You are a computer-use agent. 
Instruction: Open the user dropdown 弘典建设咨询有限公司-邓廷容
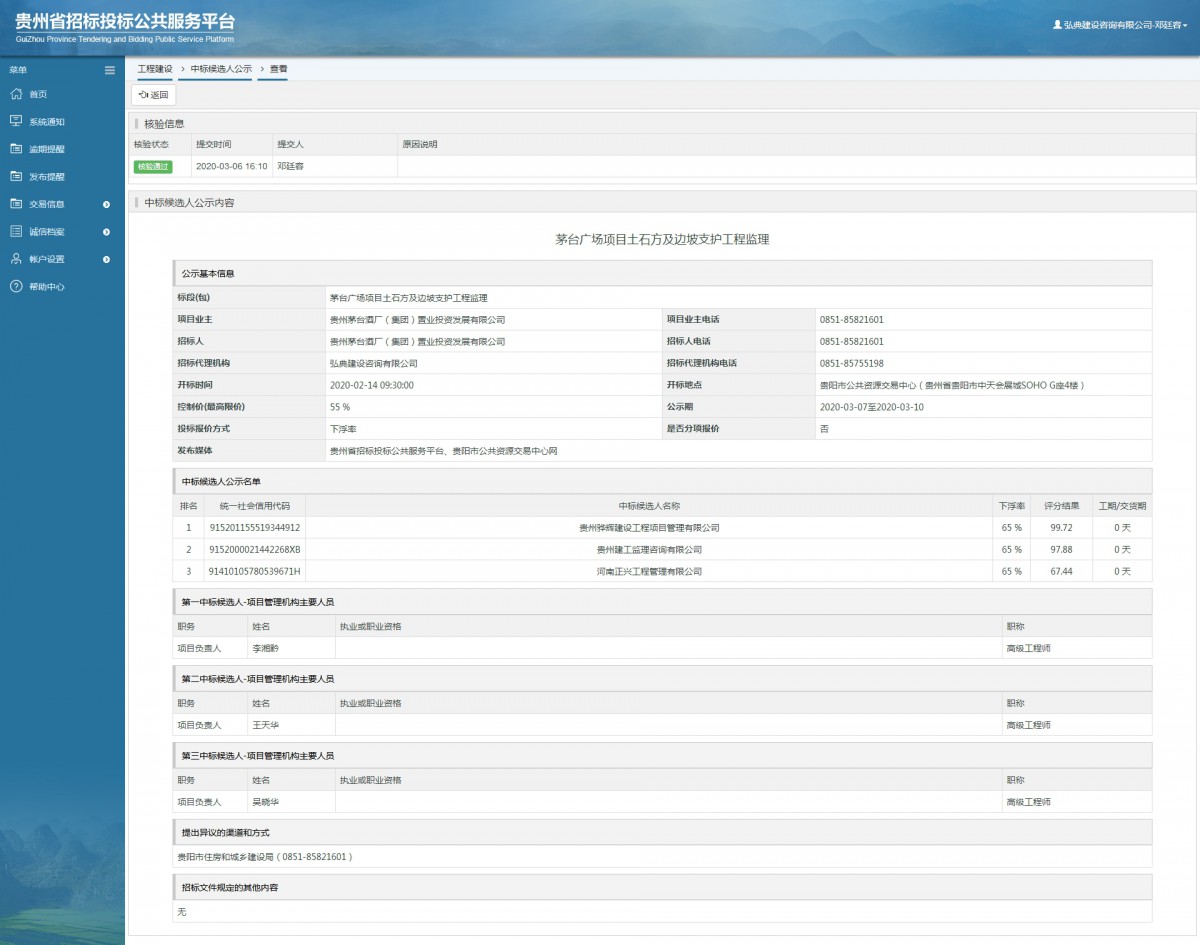(x=1120, y=24)
